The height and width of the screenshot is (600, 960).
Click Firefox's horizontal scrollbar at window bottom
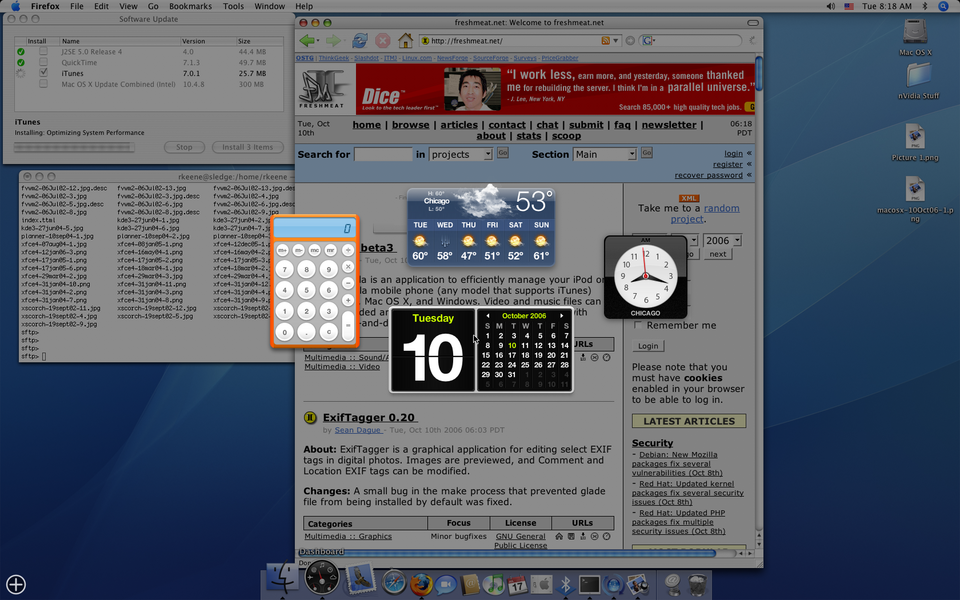click(506, 553)
